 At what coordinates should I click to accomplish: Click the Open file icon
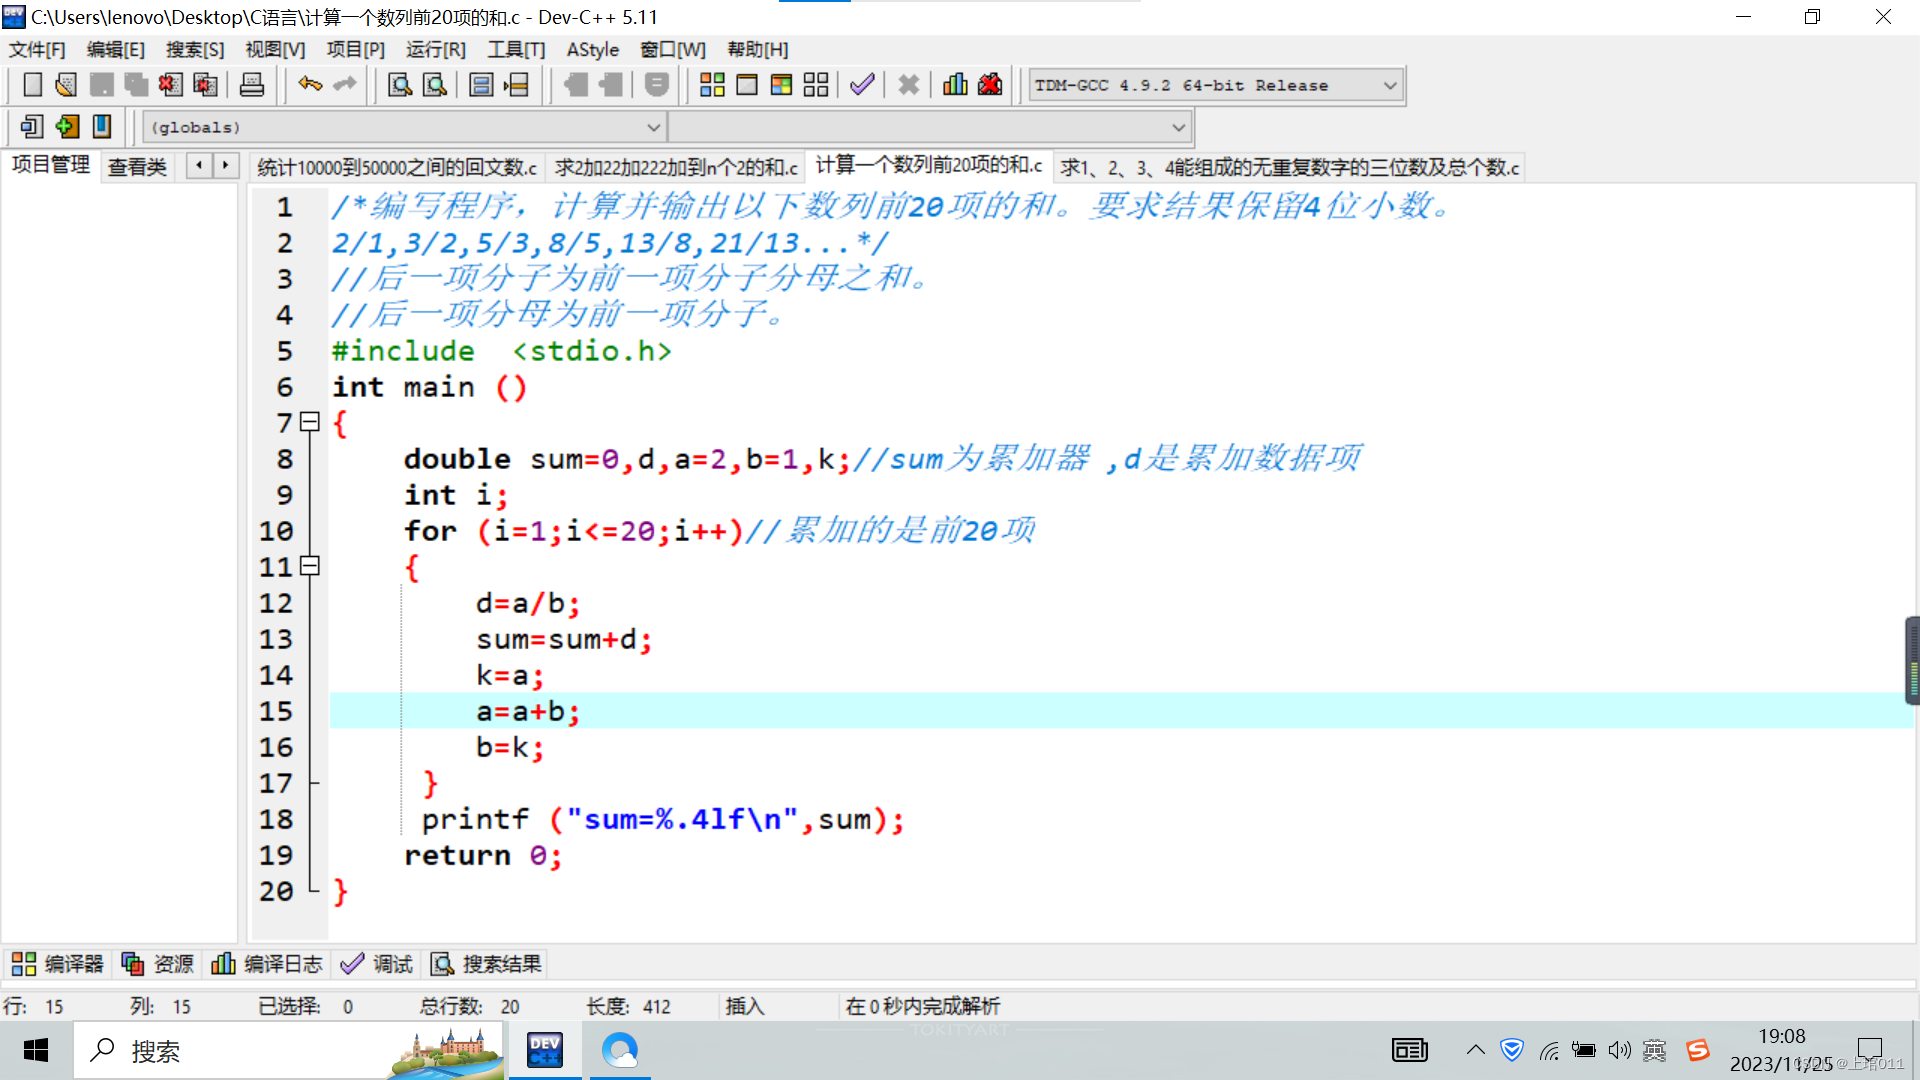pyautogui.click(x=66, y=85)
